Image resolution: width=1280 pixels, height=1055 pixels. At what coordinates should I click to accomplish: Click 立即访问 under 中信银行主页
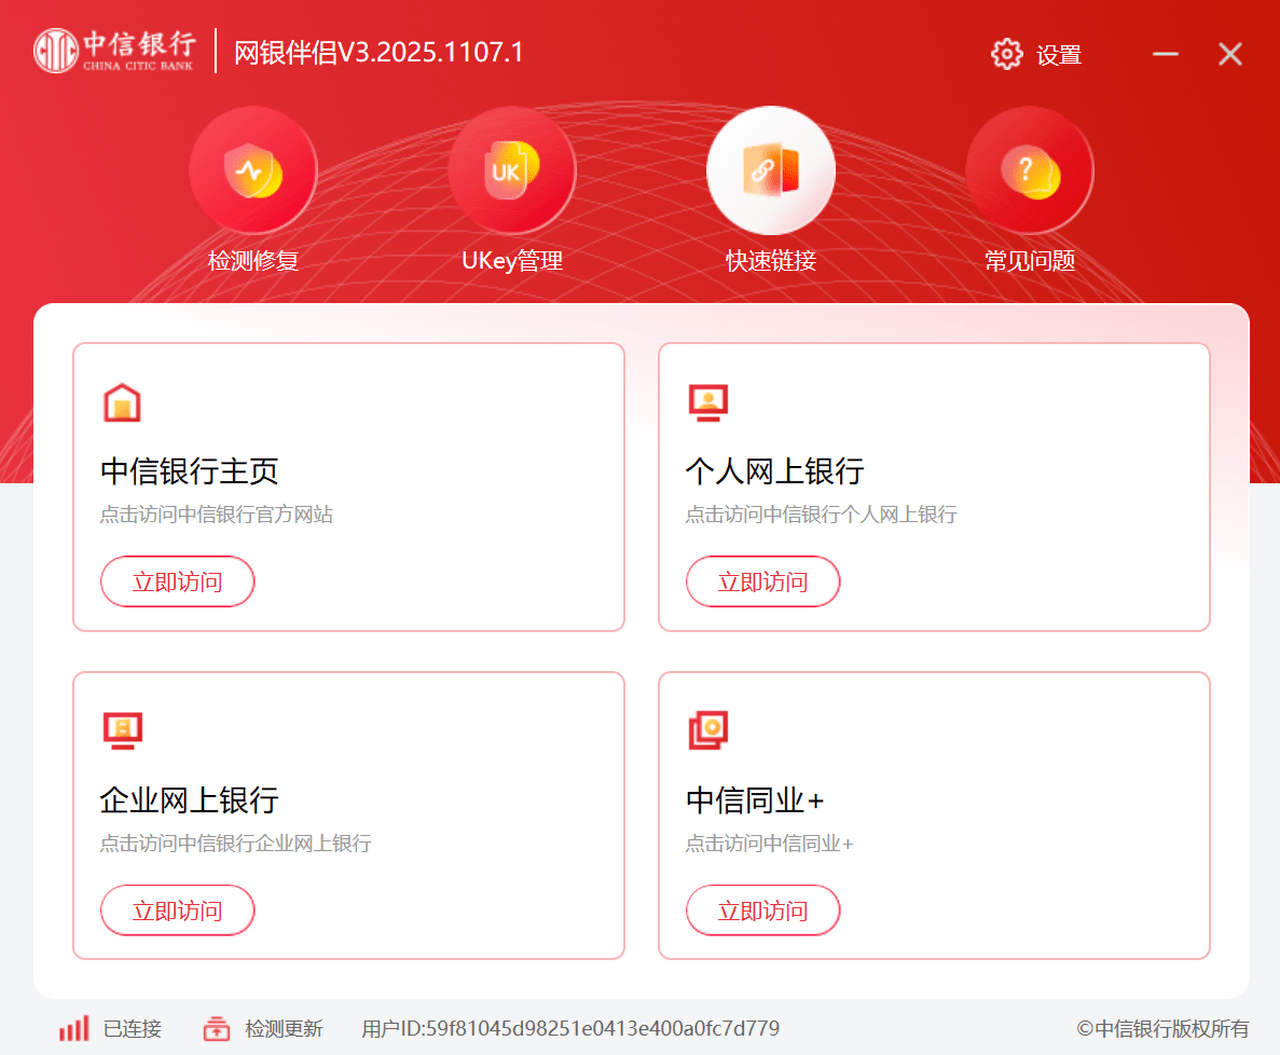point(177,581)
